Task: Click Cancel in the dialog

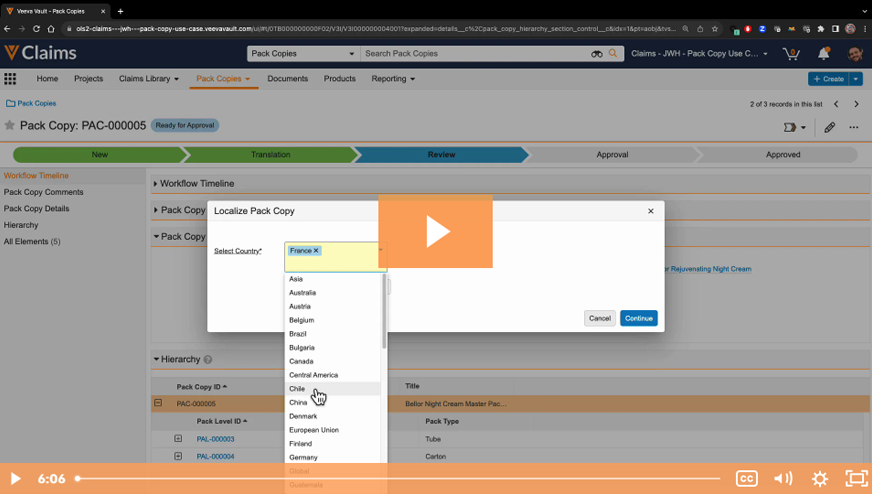Action: coord(600,318)
